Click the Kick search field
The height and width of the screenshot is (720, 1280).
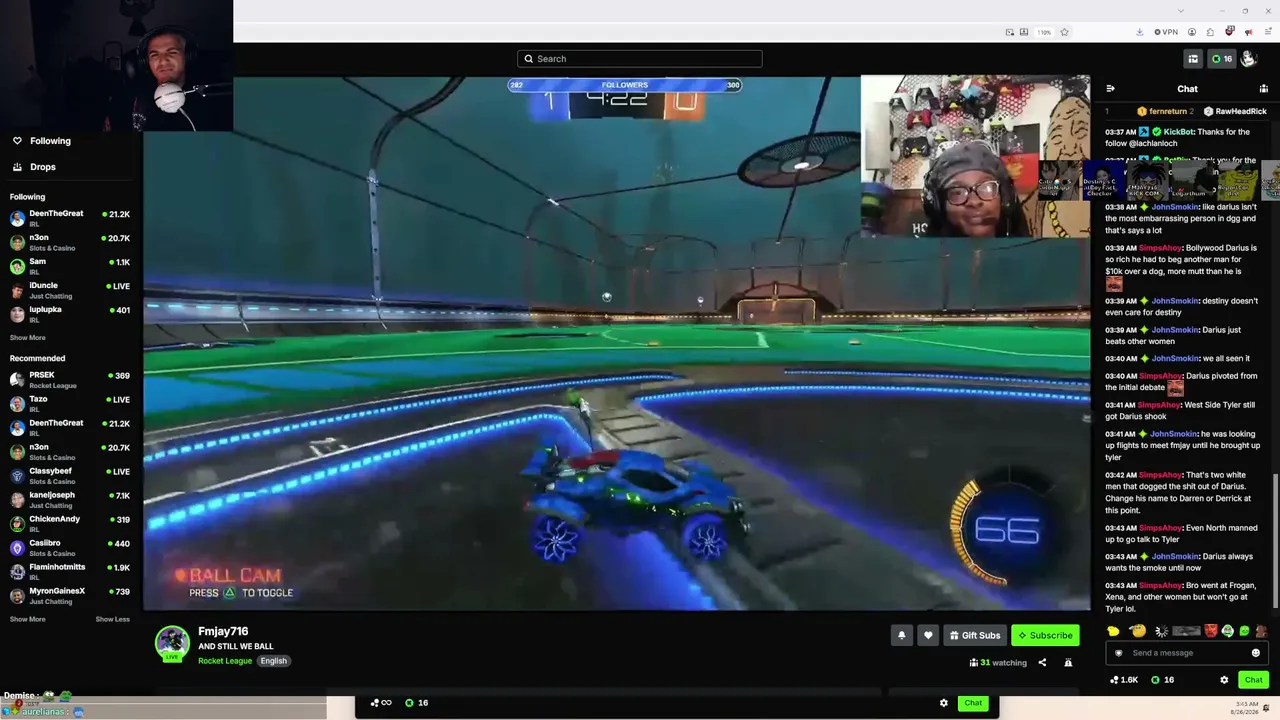tap(640, 59)
